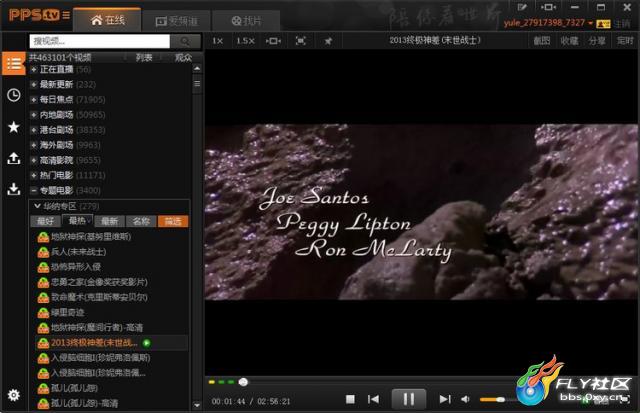Set player size to 1.5X
The height and width of the screenshot is (413, 640).
coord(245,41)
